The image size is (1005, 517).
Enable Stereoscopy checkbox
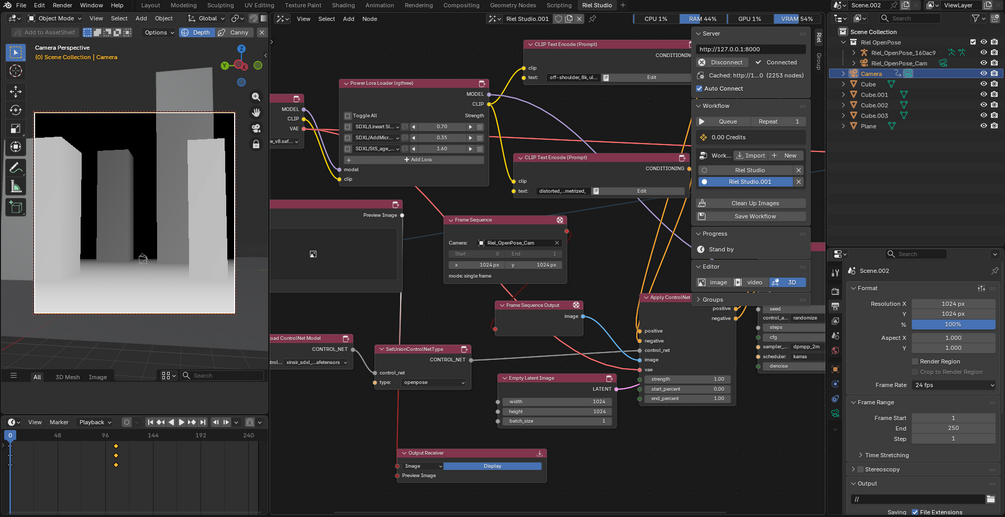pyautogui.click(x=861, y=469)
